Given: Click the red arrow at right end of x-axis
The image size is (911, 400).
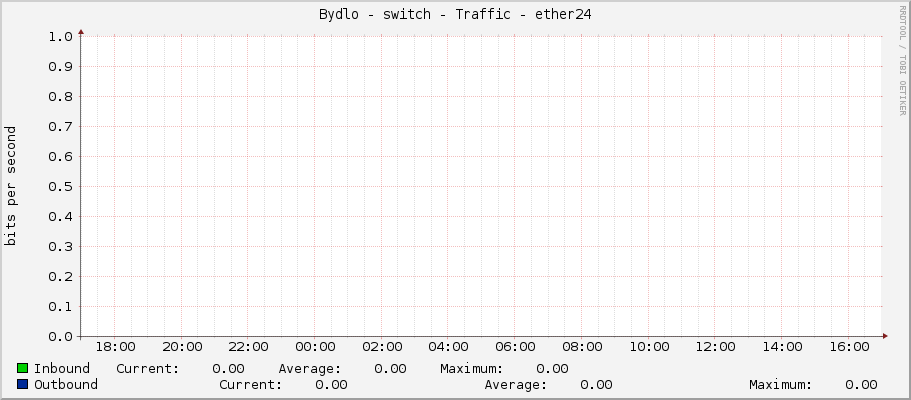Looking at the screenshot, I should 885,336.
